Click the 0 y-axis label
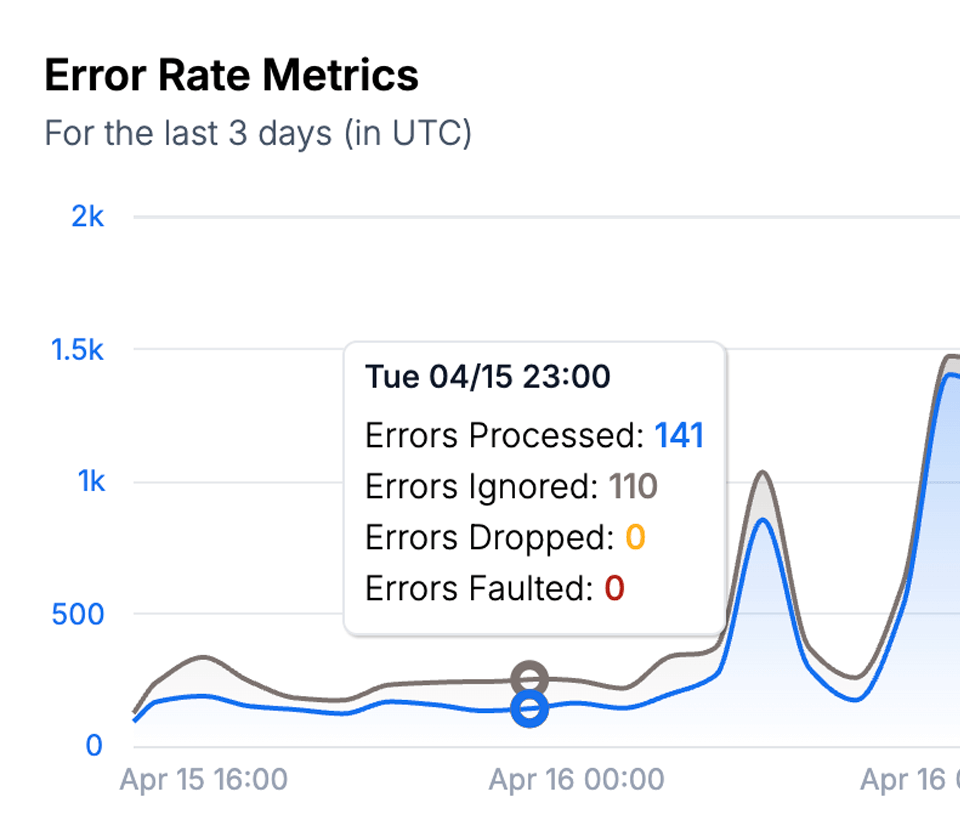The width and height of the screenshot is (960, 840). (94, 746)
